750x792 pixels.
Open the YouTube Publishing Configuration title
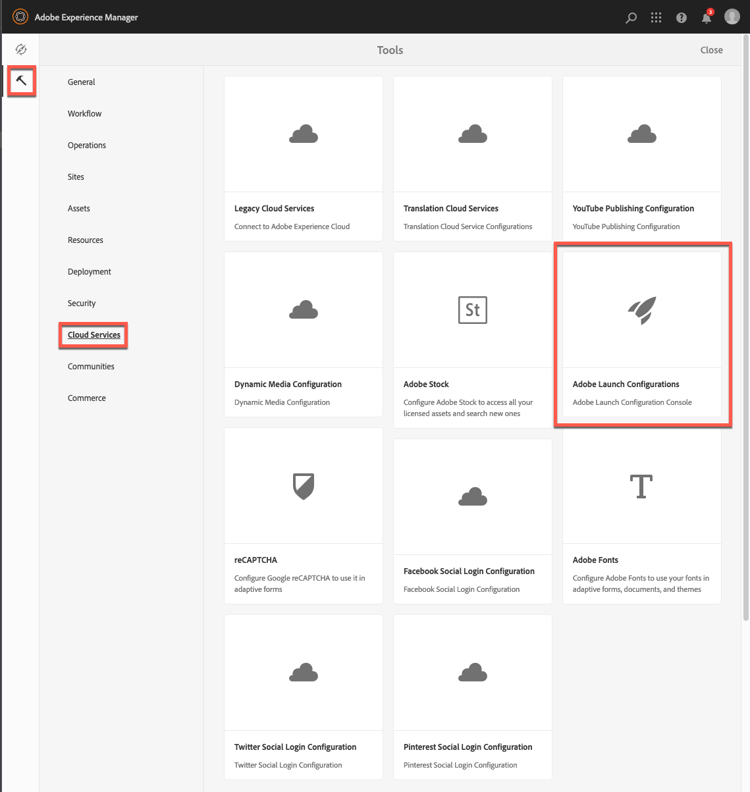pyautogui.click(x=633, y=209)
